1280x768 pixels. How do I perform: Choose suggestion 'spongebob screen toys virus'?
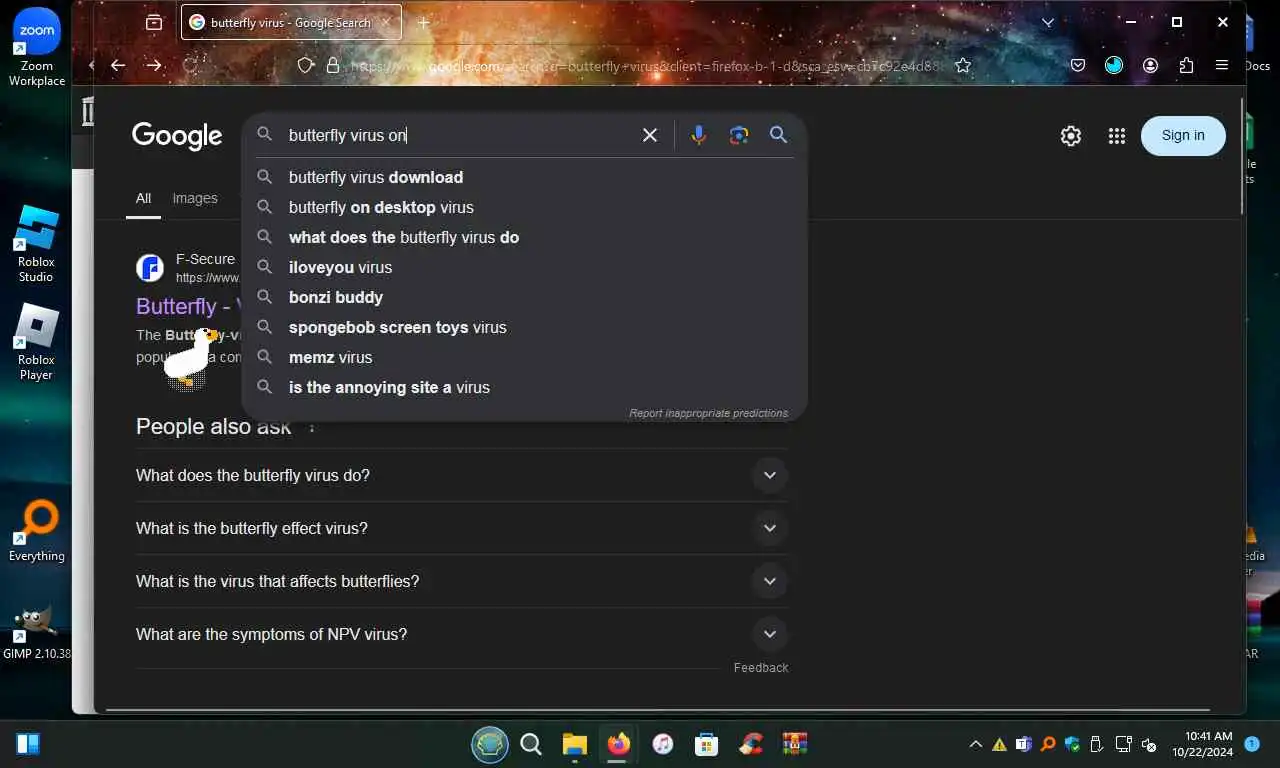tap(524, 327)
